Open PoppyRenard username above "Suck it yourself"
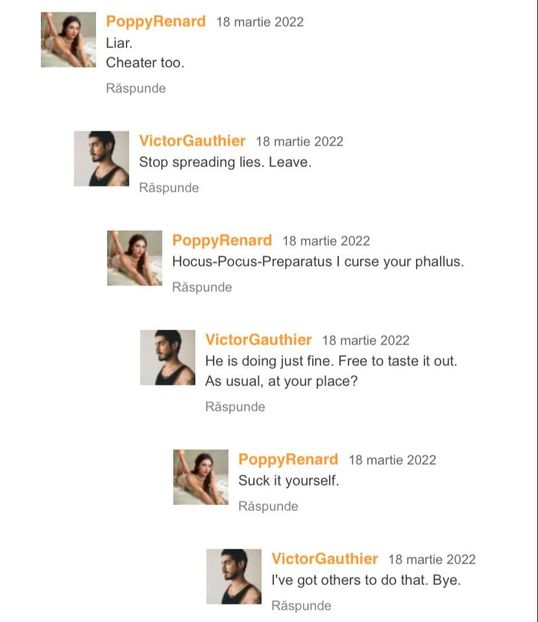 pyautogui.click(x=288, y=460)
